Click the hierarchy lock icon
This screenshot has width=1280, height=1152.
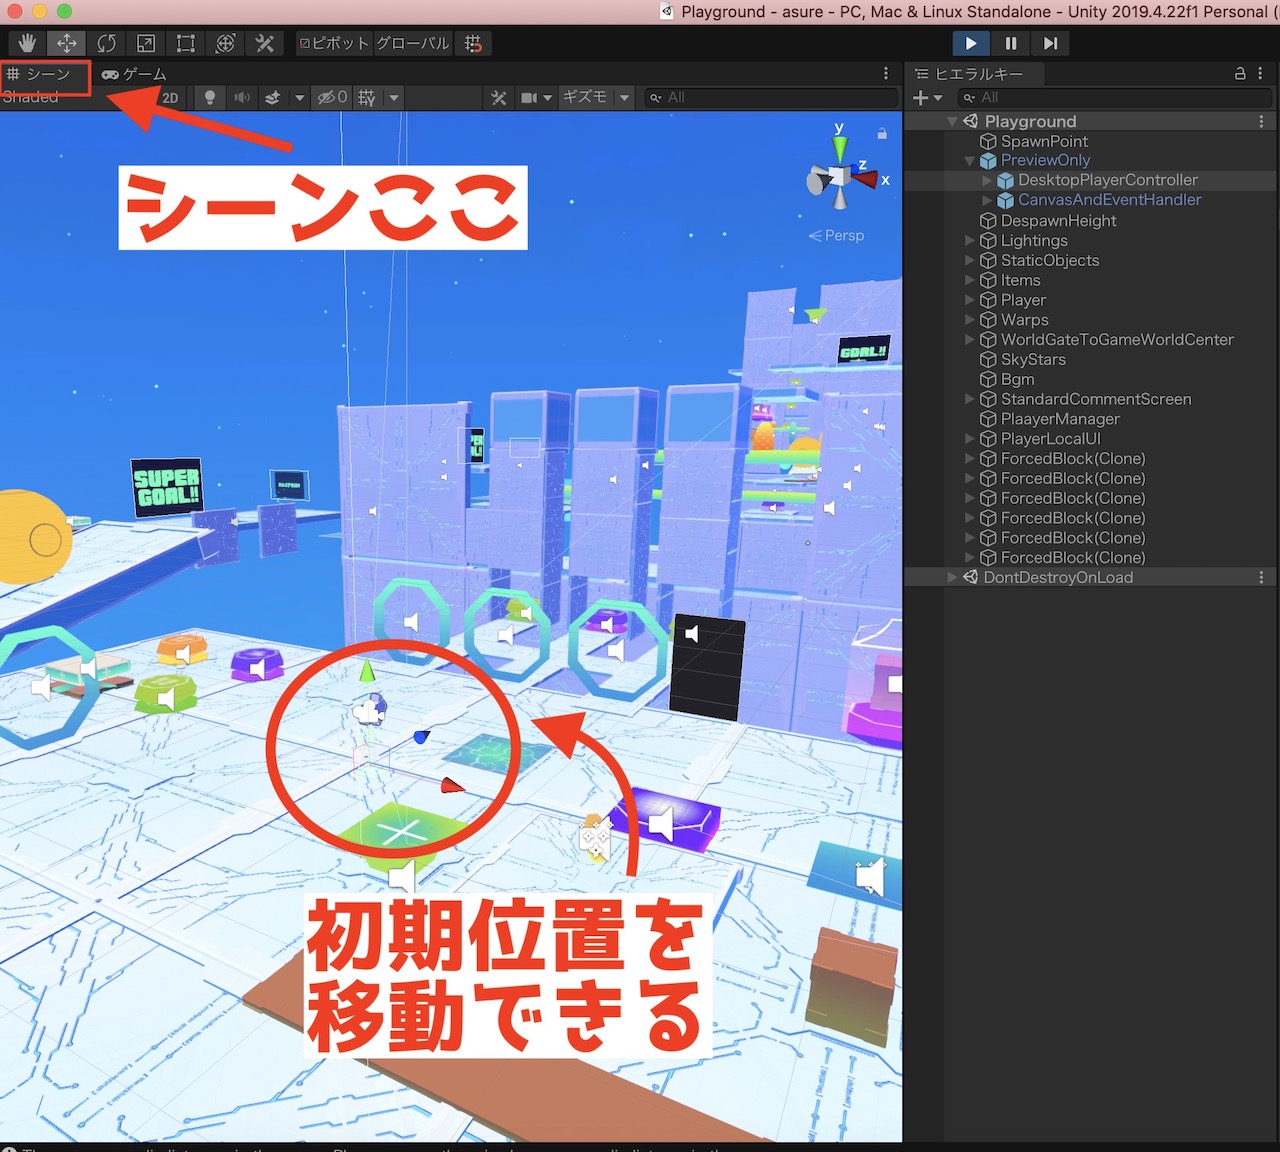pyautogui.click(x=1240, y=73)
